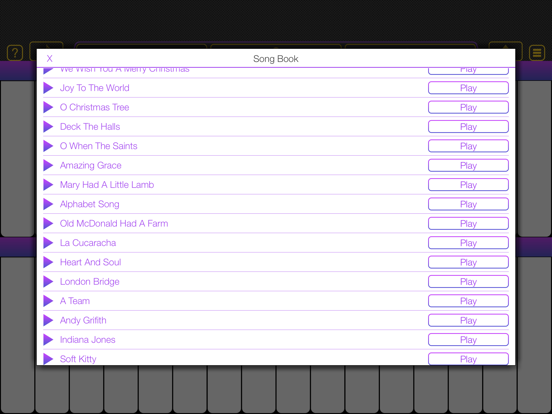Image resolution: width=552 pixels, height=414 pixels.
Task: Close the Song Book with X
Action: pos(50,58)
